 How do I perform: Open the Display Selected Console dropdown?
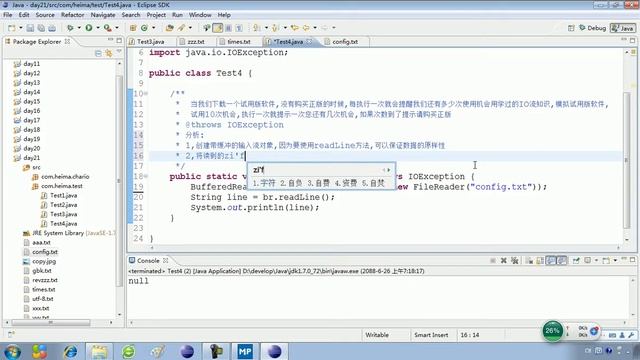596,260
